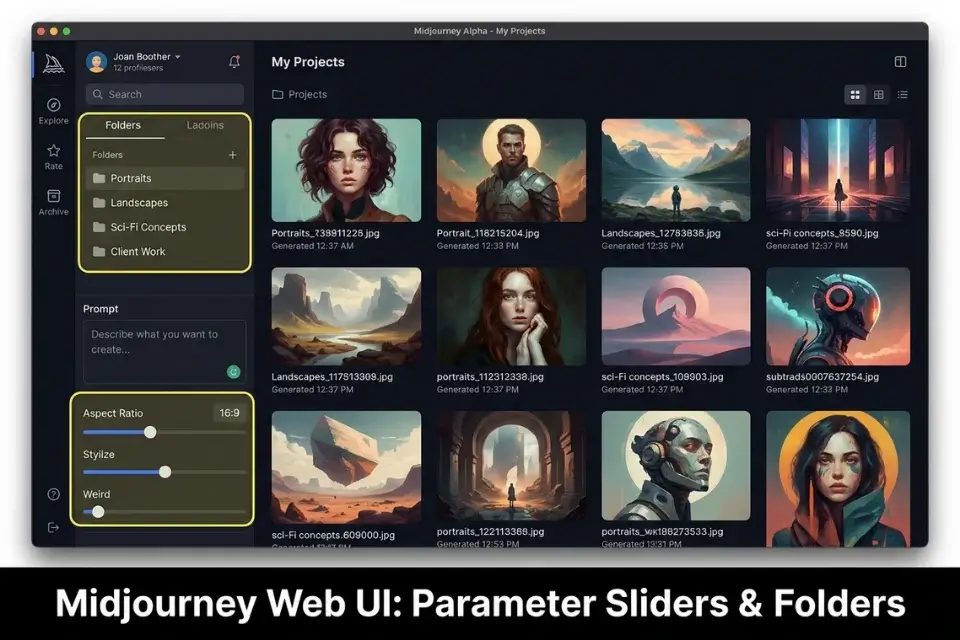Click the 16:9 aspect ratio value

click(229, 413)
